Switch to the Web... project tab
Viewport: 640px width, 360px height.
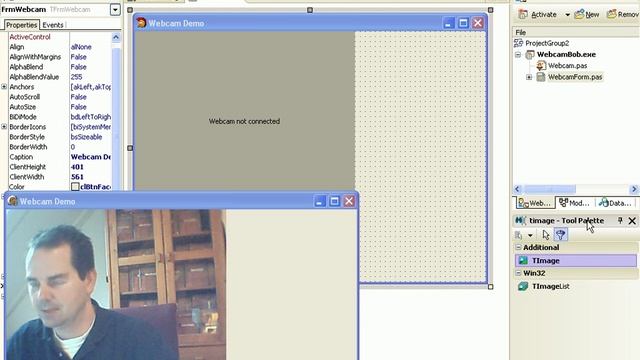tap(534, 203)
